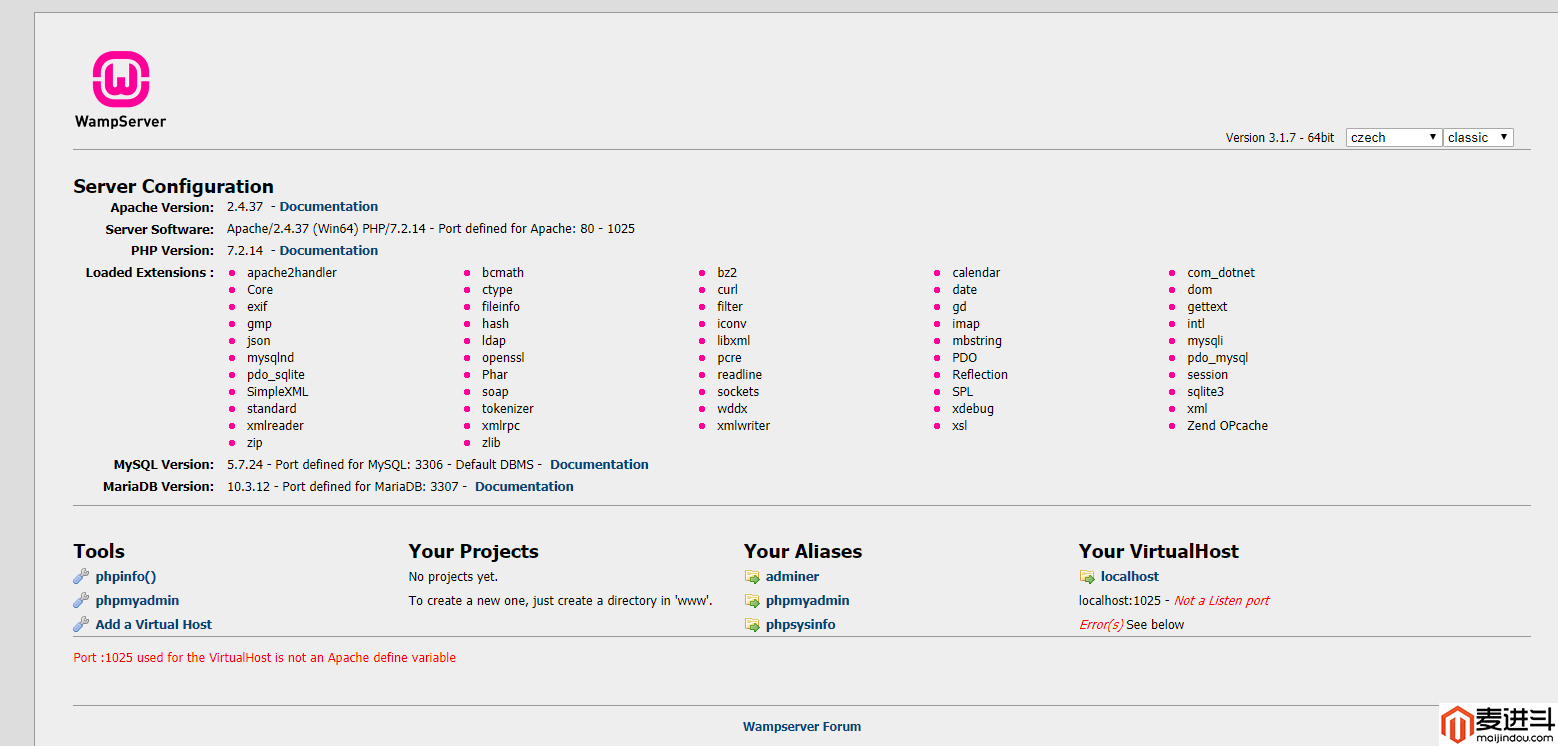Click Add a Virtual Host link
This screenshot has height=746, width=1558.
click(x=154, y=625)
